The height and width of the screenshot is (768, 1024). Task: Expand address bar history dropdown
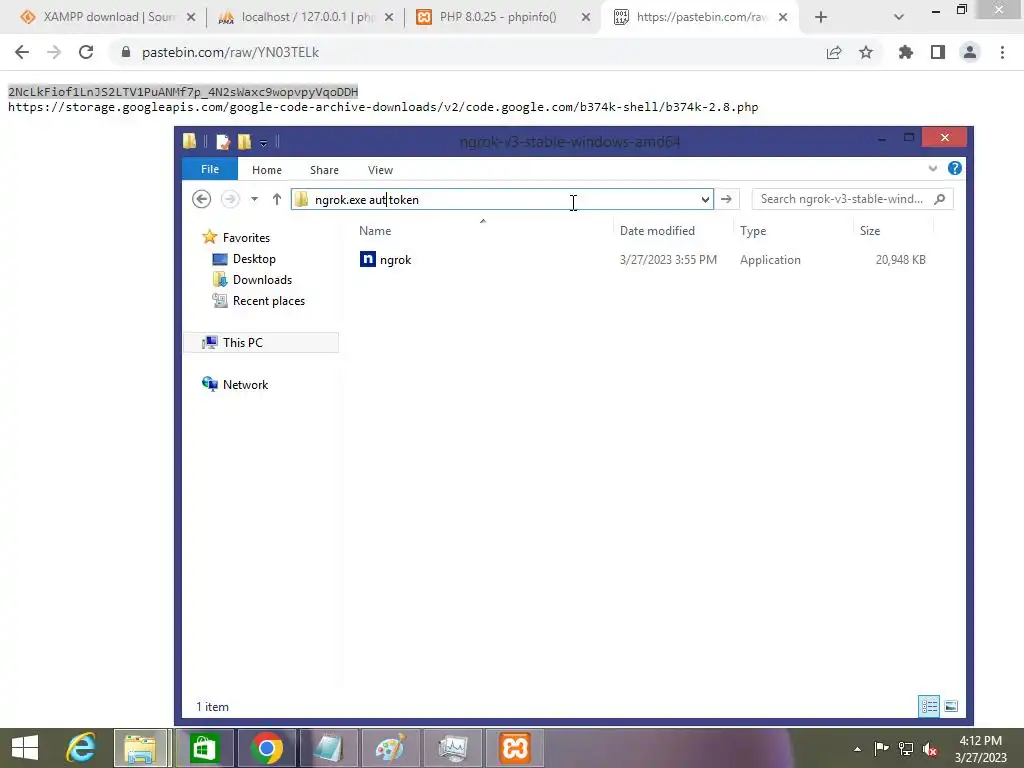tap(705, 199)
